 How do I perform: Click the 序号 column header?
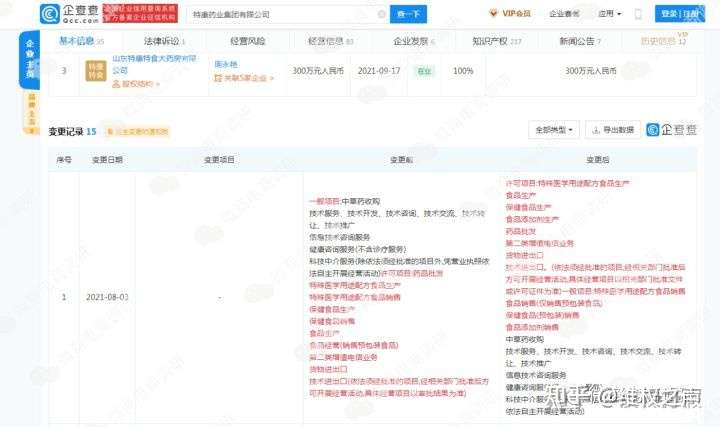[64, 160]
